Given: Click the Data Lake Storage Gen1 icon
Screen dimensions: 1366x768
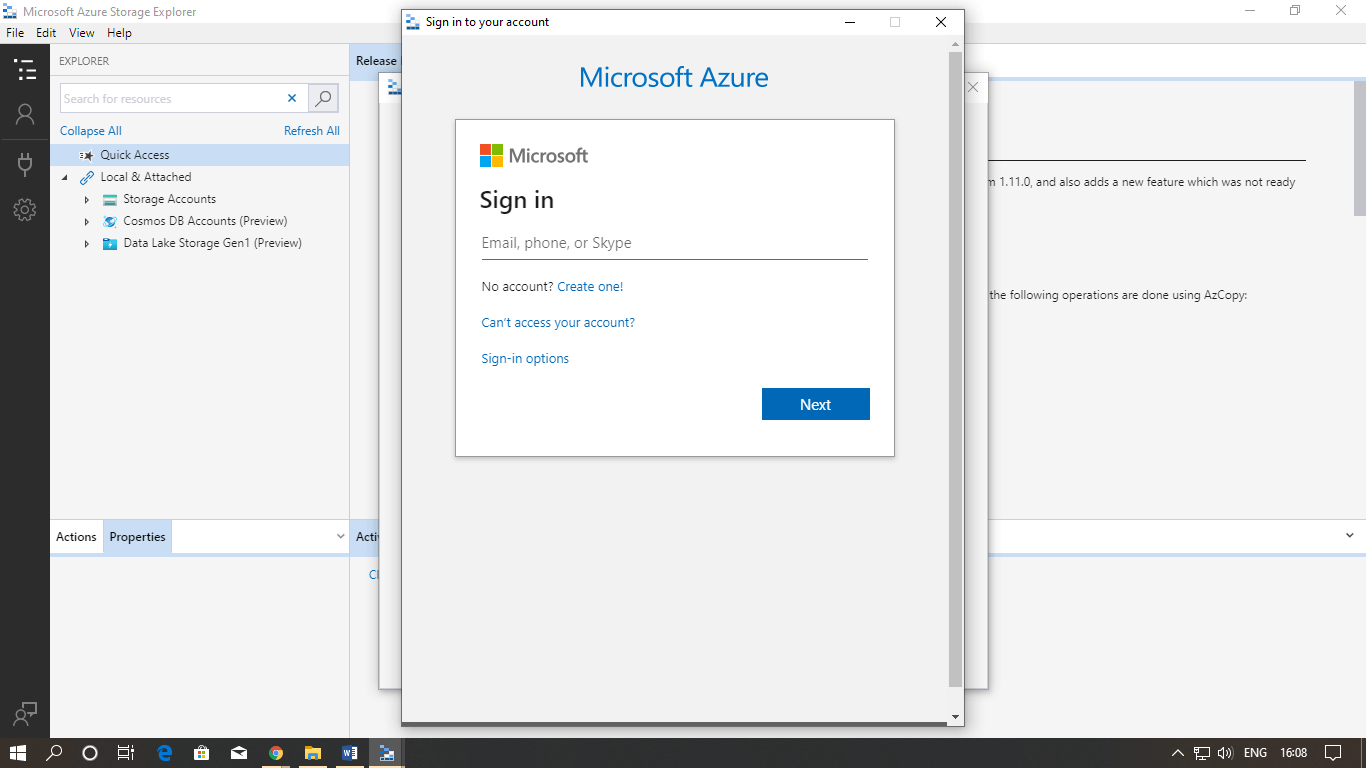Looking at the screenshot, I should pyautogui.click(x=110, y=243).
